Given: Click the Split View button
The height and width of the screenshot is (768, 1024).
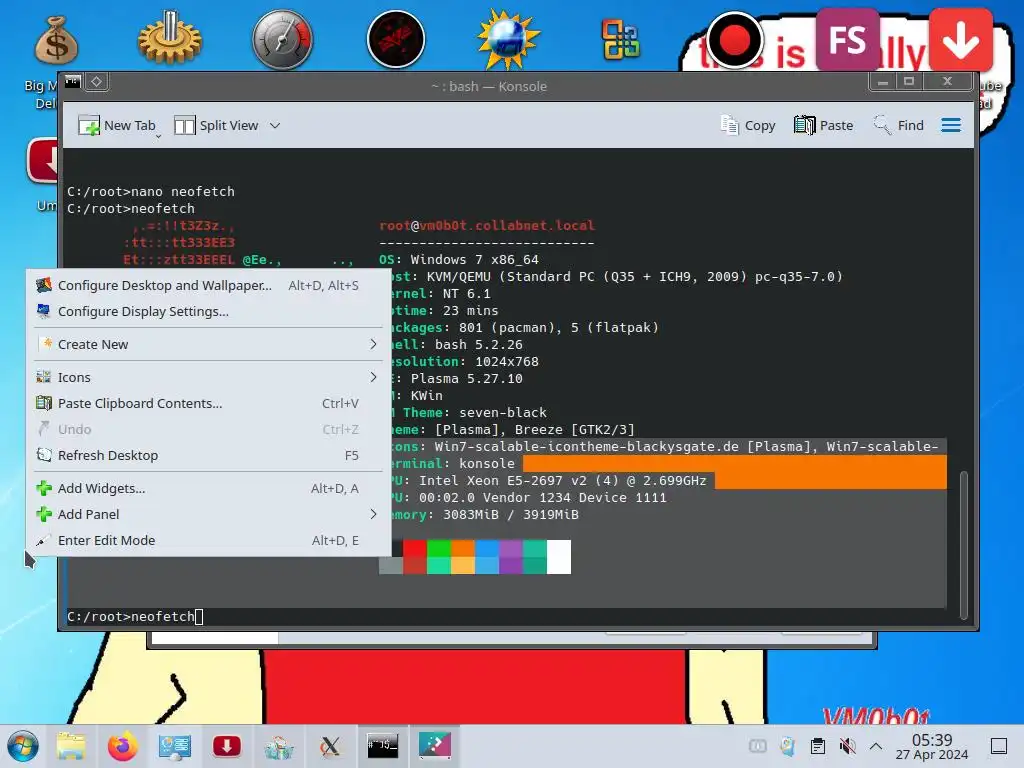Looking at the screenshot, I should tap(216, 125).
